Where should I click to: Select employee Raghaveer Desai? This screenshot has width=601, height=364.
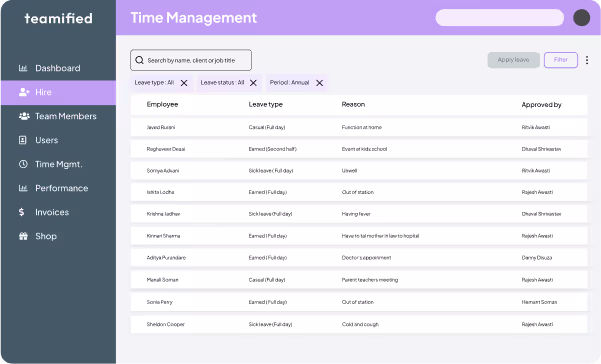[166, 149]
